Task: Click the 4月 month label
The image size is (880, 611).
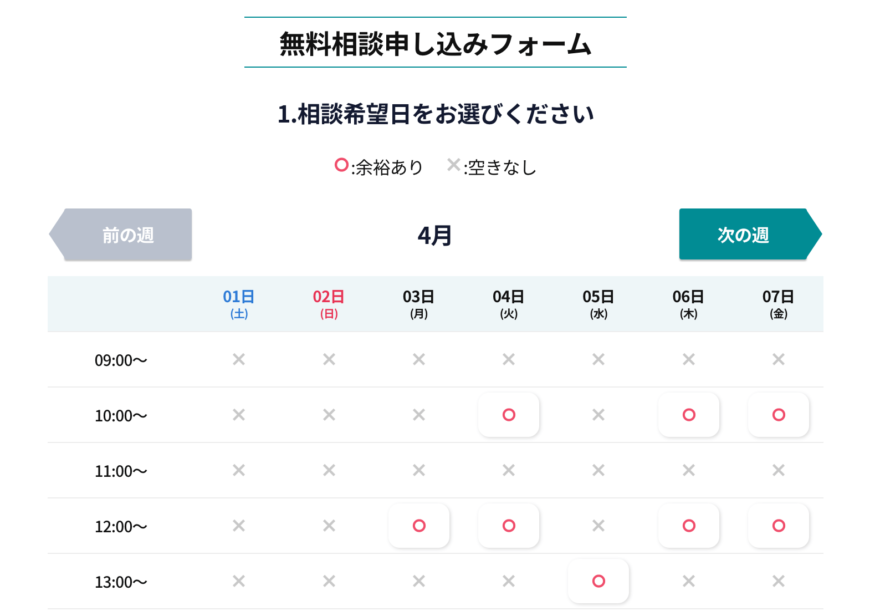Action: click(435, 234)
